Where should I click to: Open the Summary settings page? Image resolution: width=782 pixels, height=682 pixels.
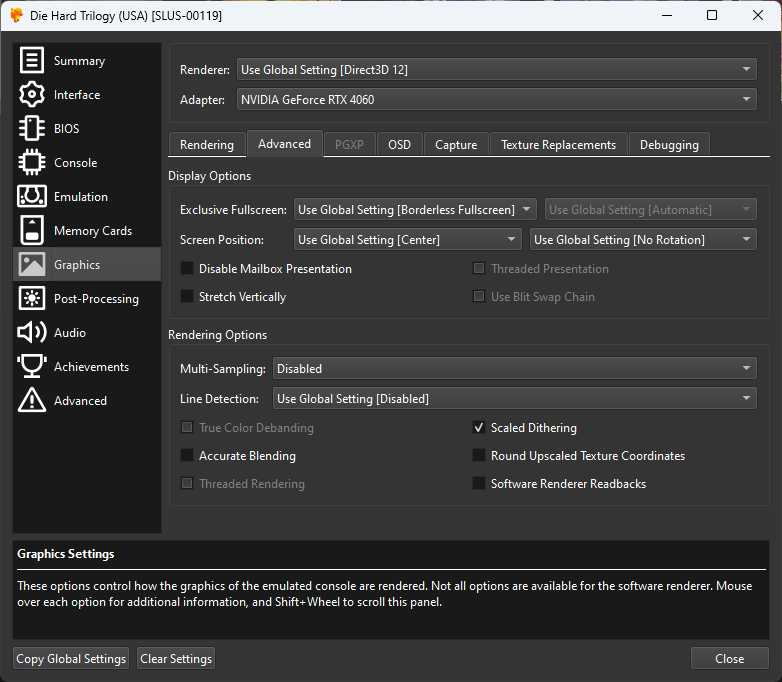pyautogui.click(x=79, y=61)
